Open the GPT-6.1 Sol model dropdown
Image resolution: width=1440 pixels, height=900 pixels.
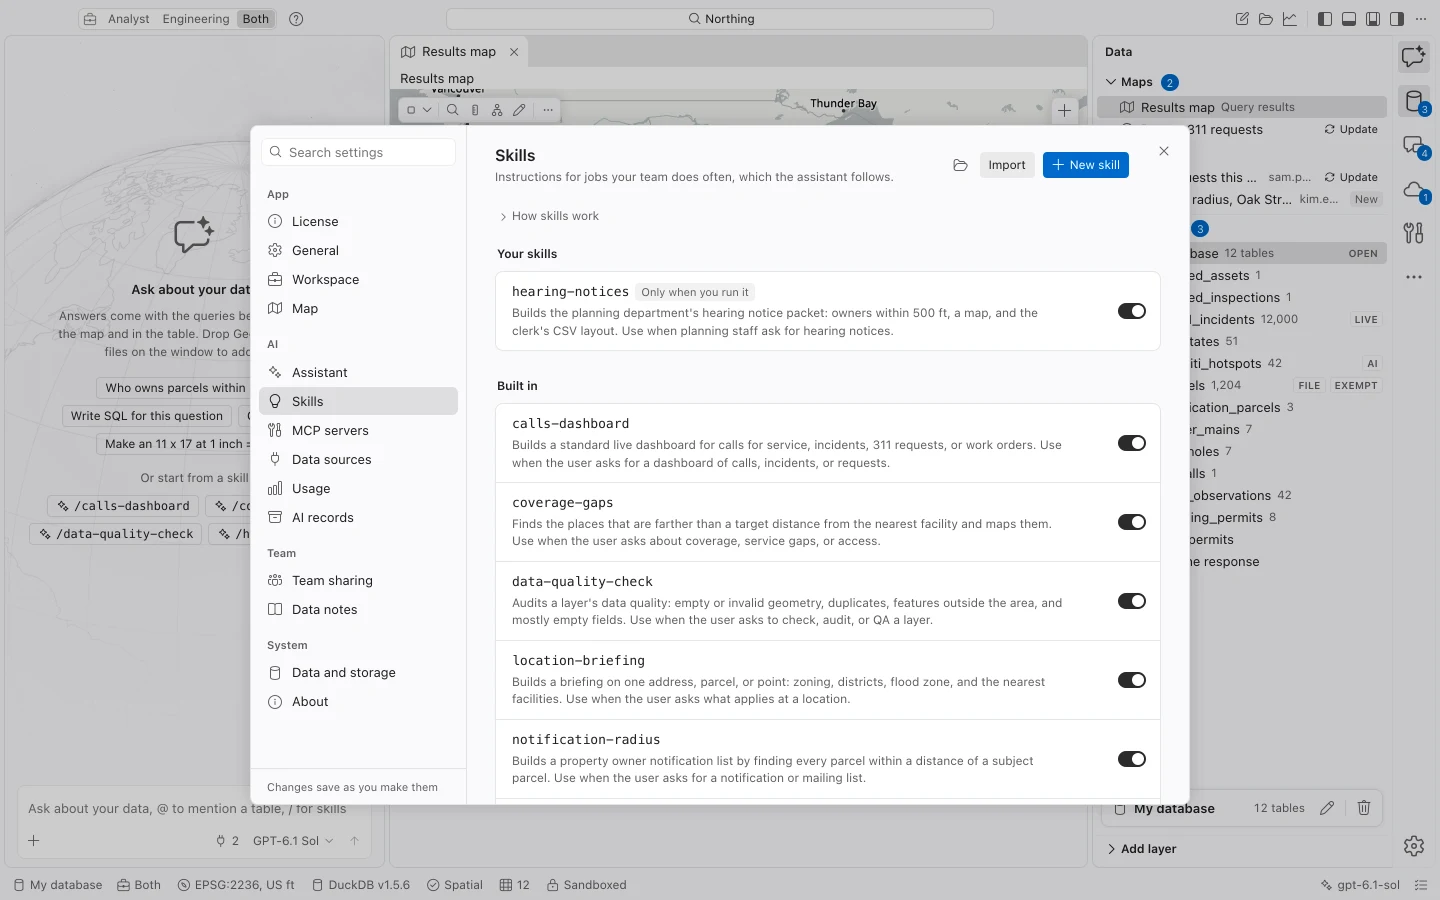tap(293, 841)
